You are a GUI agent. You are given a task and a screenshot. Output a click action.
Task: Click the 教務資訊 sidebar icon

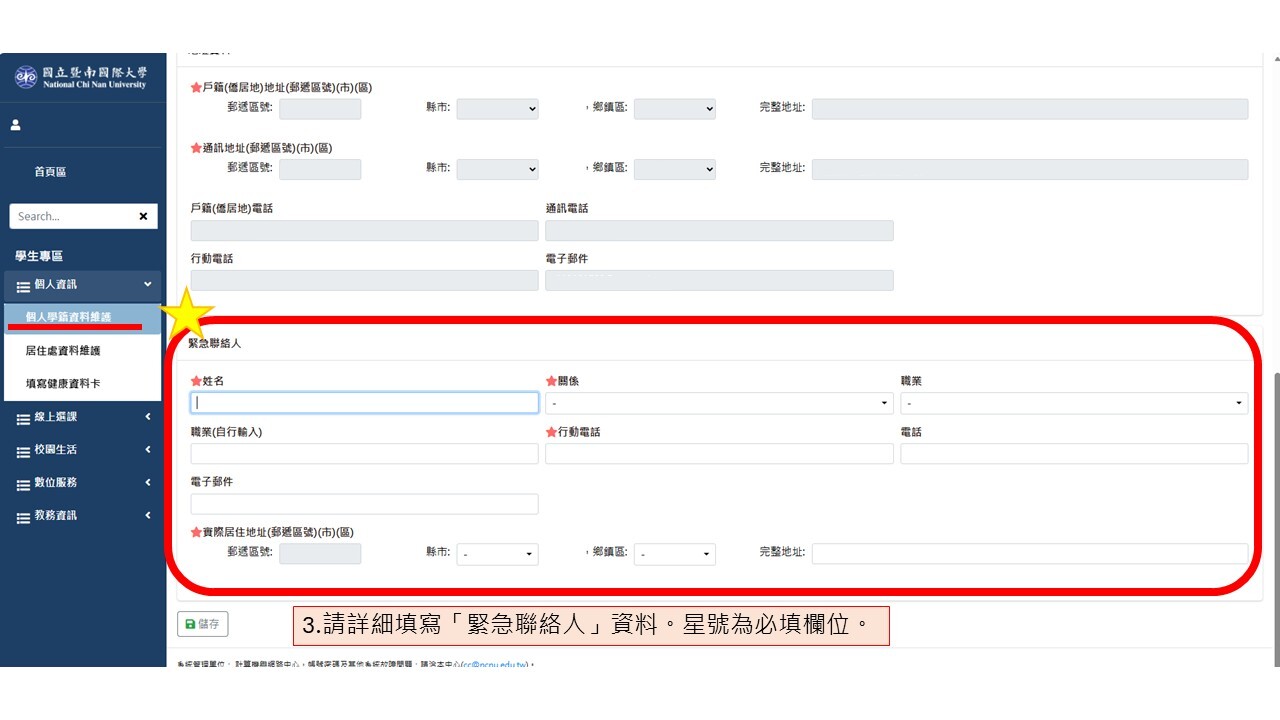pos(22,516)
